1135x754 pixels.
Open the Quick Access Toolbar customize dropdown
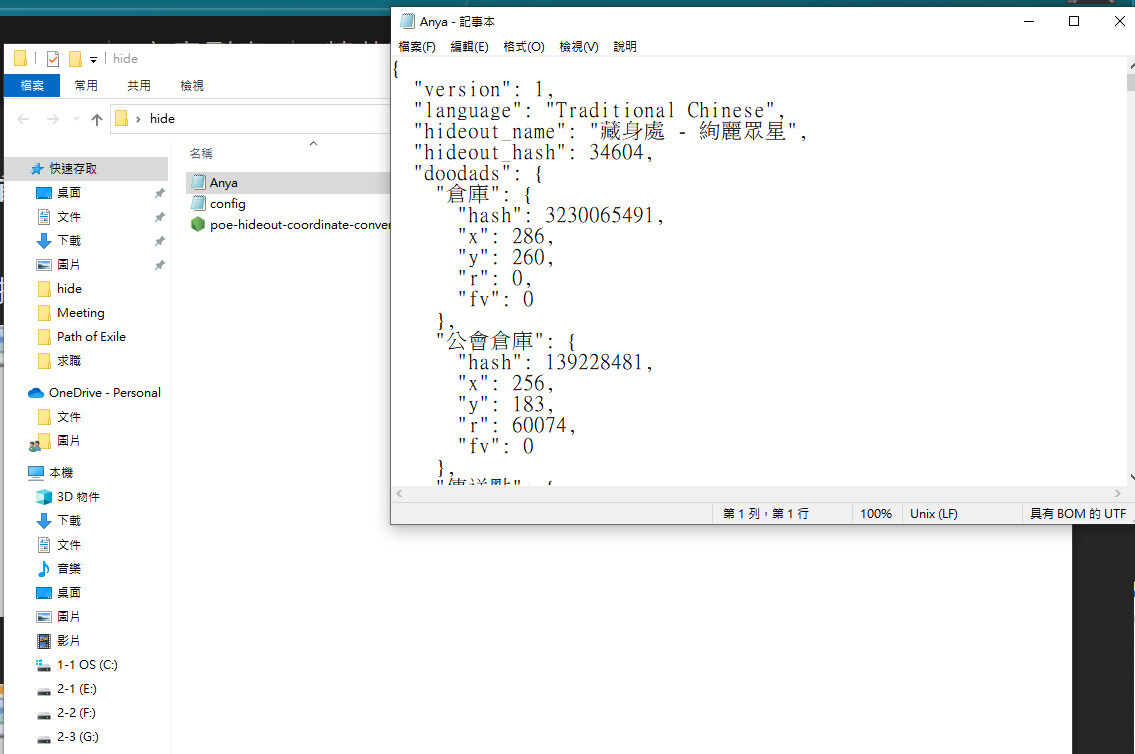click(93, 59)
